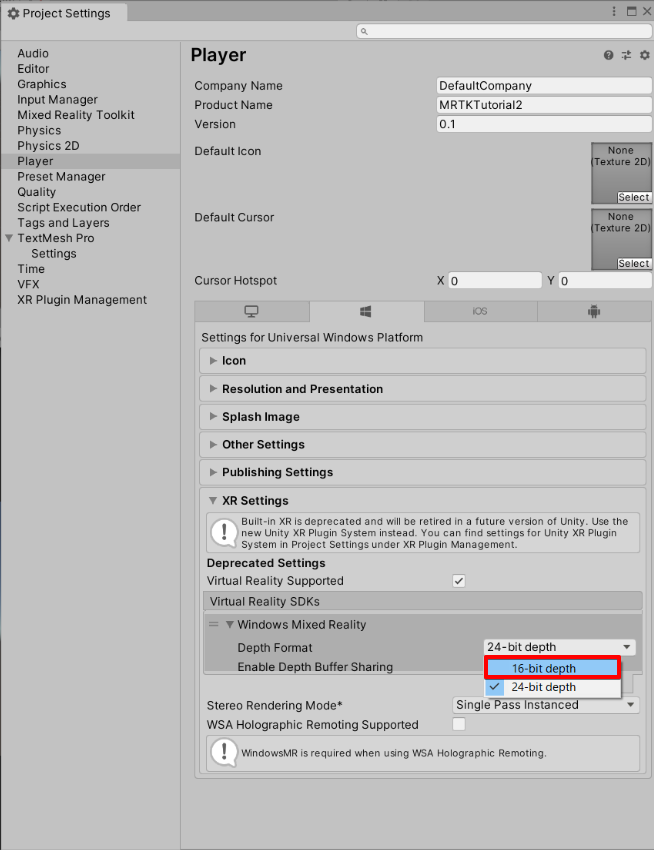
Task: Select the standalone desktop platform tab
Action: pyautogui.click(x=252, y=311)
